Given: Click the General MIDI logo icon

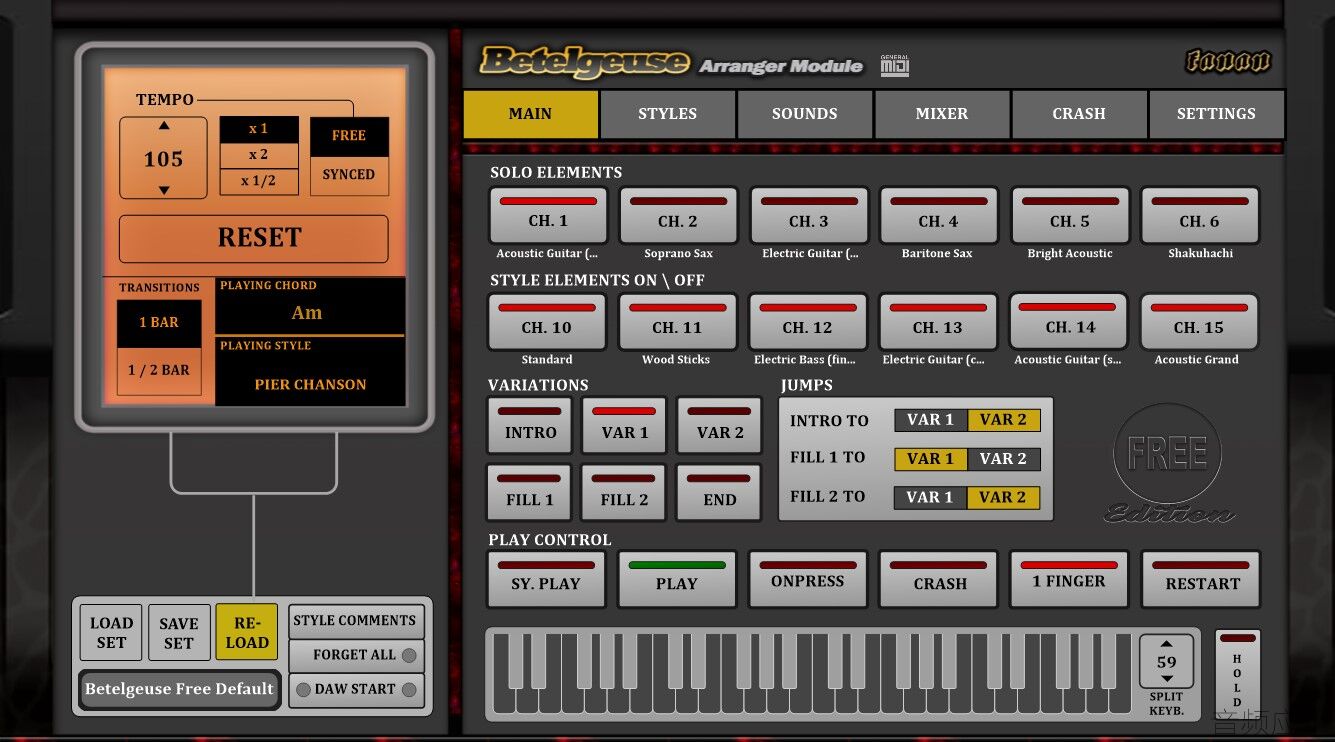Looking at the screenshot, I should tap(894, 65).
